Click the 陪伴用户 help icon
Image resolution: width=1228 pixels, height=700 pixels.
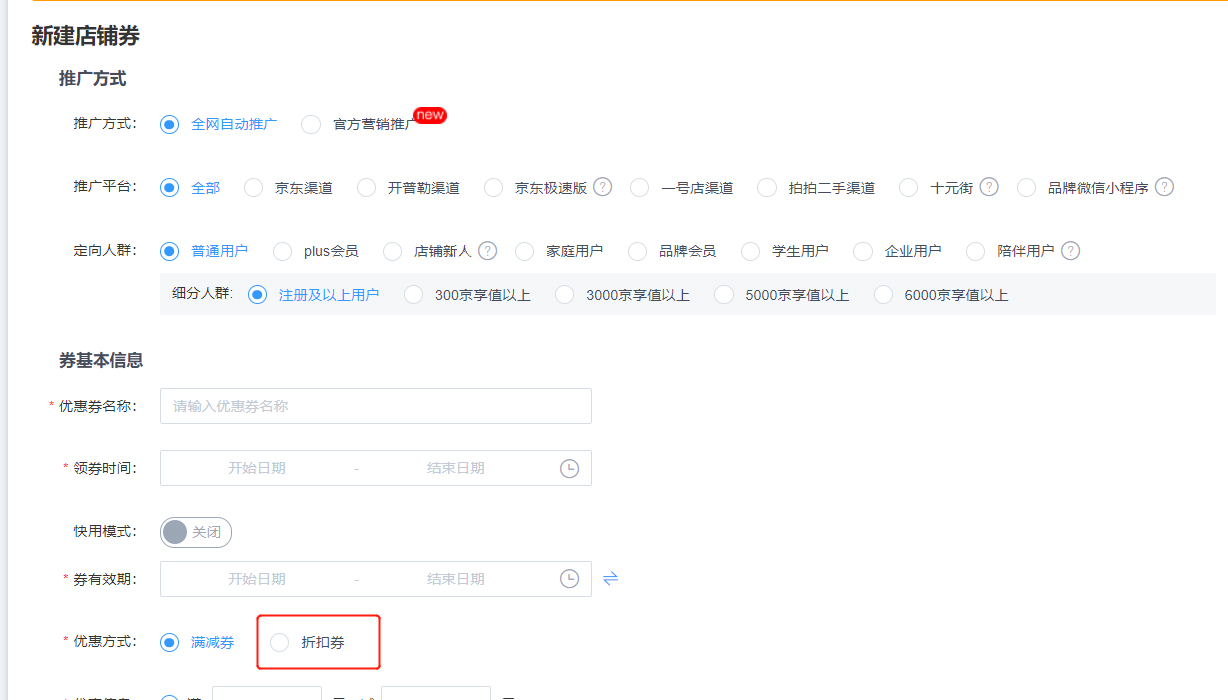click(1069, 251)
